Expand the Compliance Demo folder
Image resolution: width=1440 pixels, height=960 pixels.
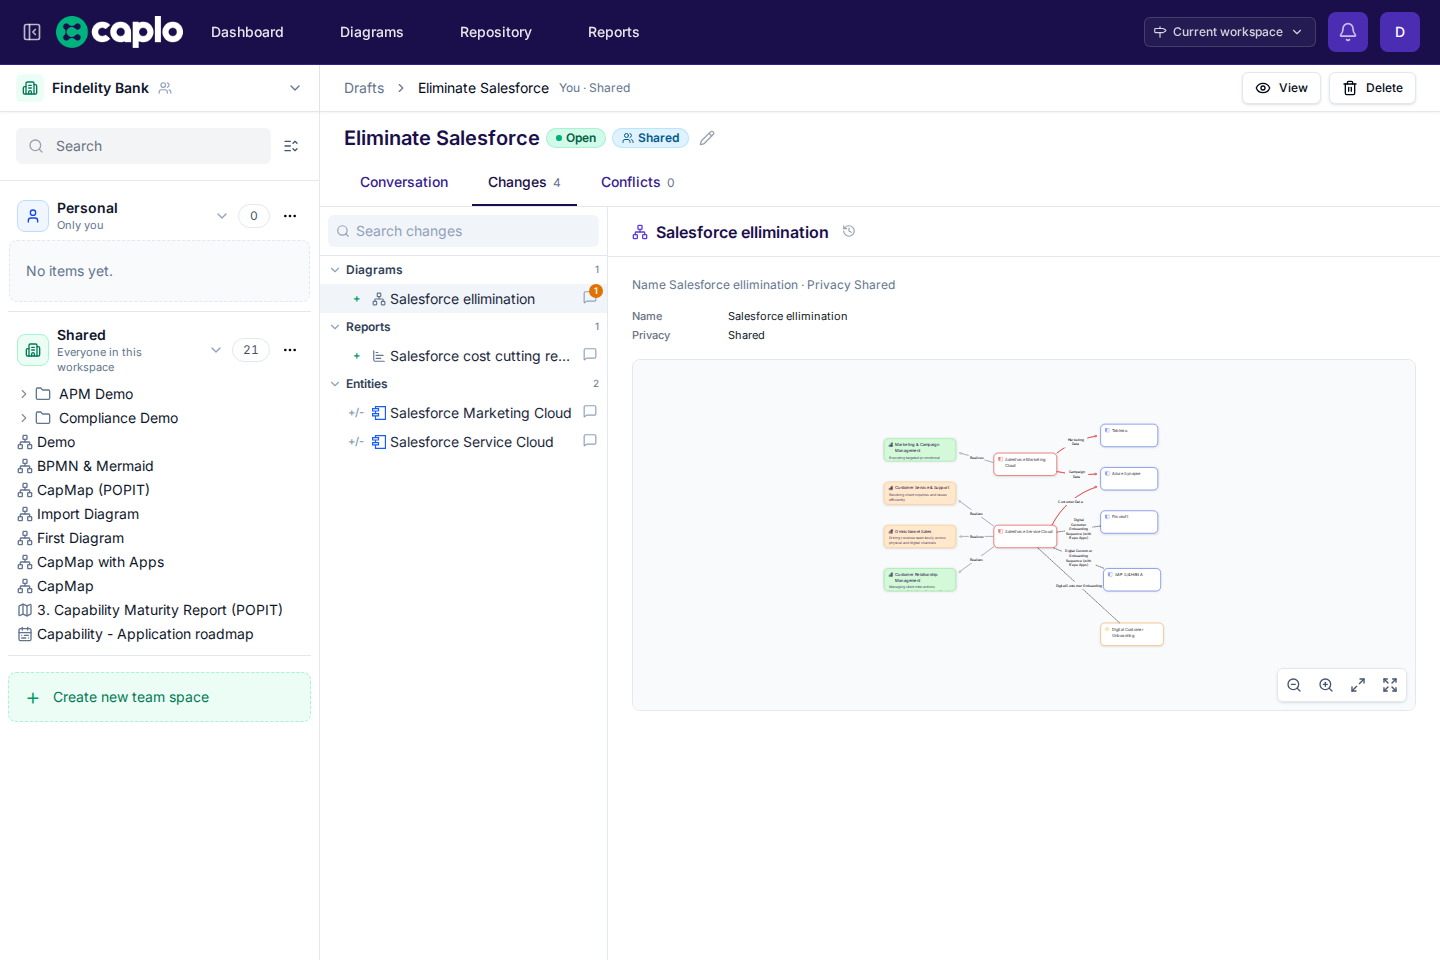point(24,418)
